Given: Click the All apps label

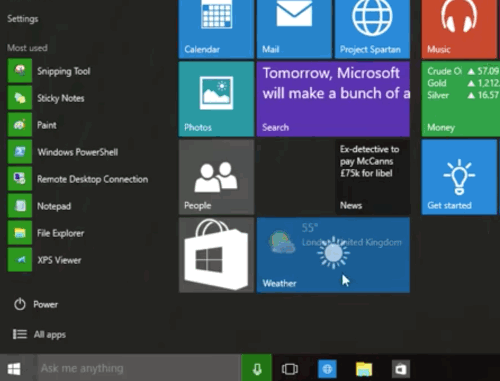Looking at the screenshot, I should click(x=50, y=335).
